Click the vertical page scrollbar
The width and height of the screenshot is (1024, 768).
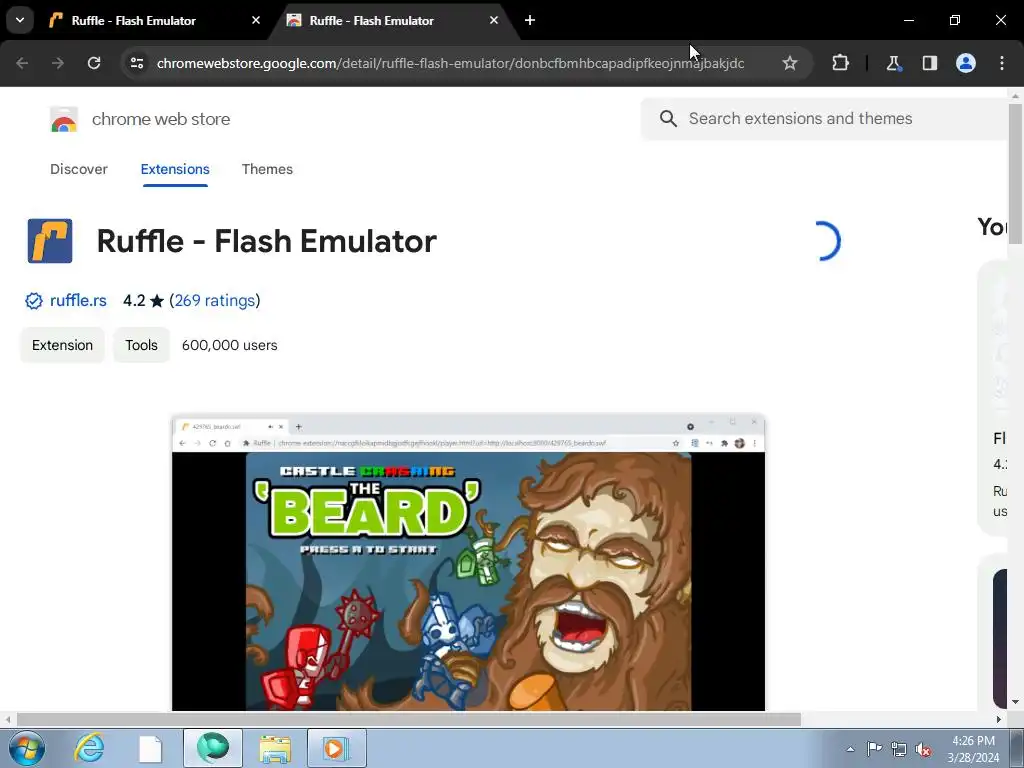tap(1014, 174)
